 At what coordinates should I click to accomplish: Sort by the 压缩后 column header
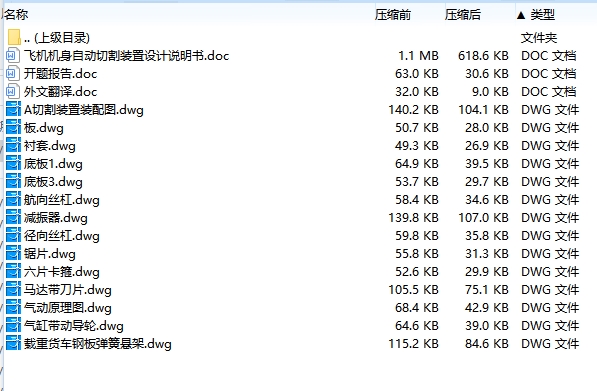click(x=463, y=15)
